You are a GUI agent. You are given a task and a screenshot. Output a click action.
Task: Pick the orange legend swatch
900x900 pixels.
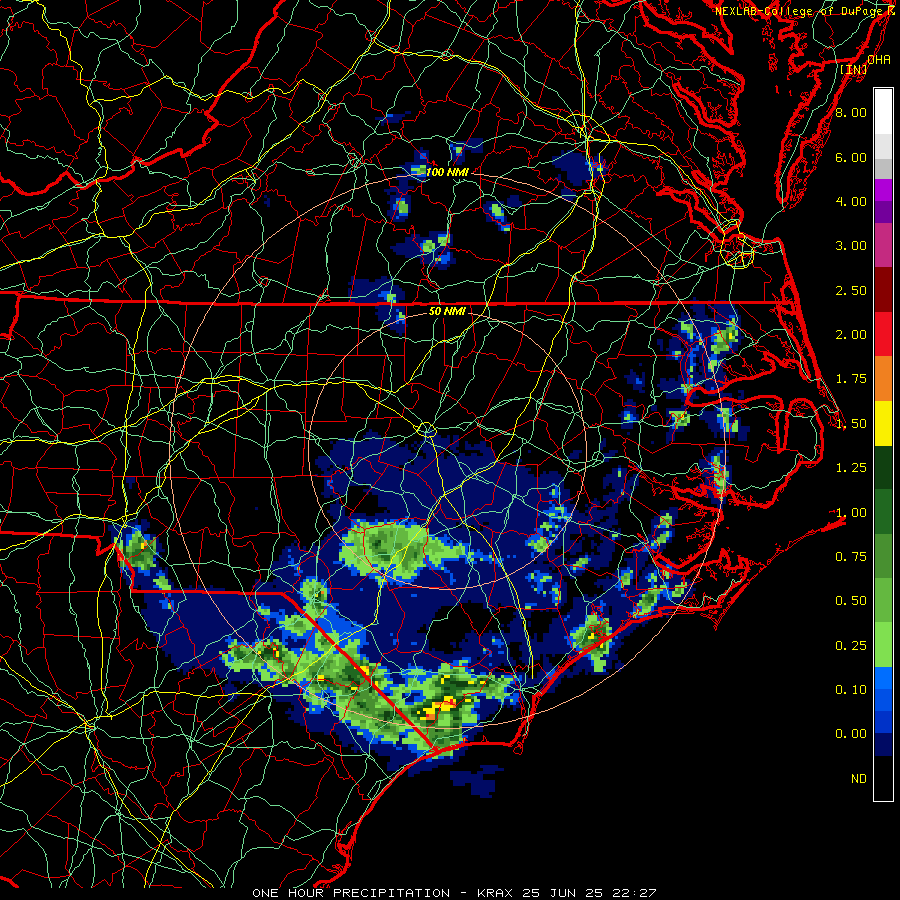point(883,379)
